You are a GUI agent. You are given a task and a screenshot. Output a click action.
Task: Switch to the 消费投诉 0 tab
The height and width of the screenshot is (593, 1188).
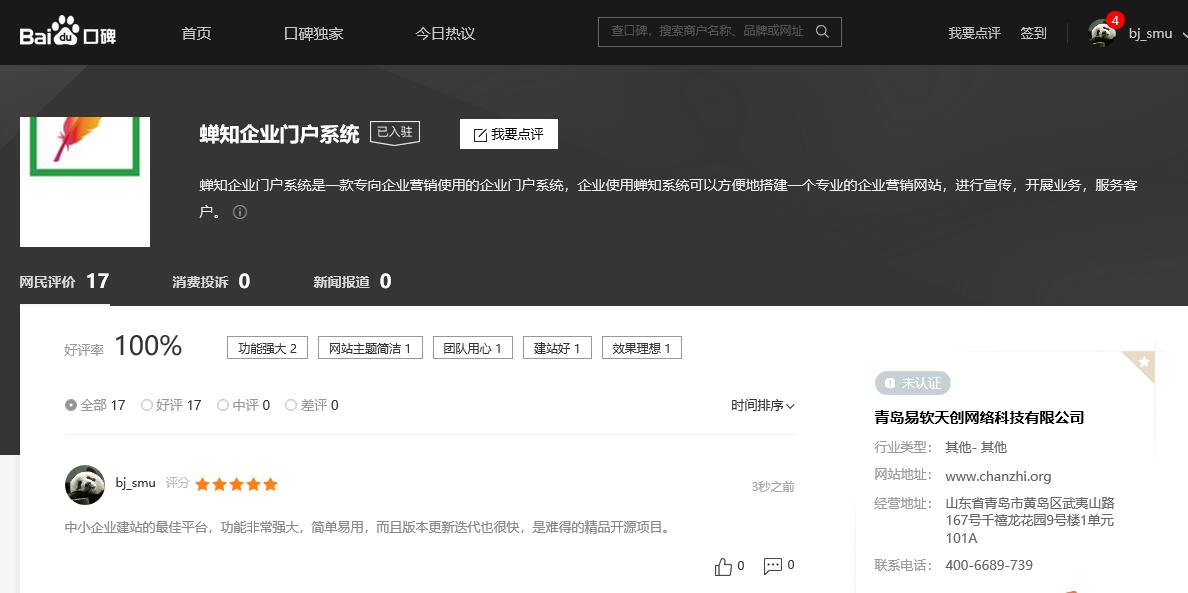[x=211, y=282]
